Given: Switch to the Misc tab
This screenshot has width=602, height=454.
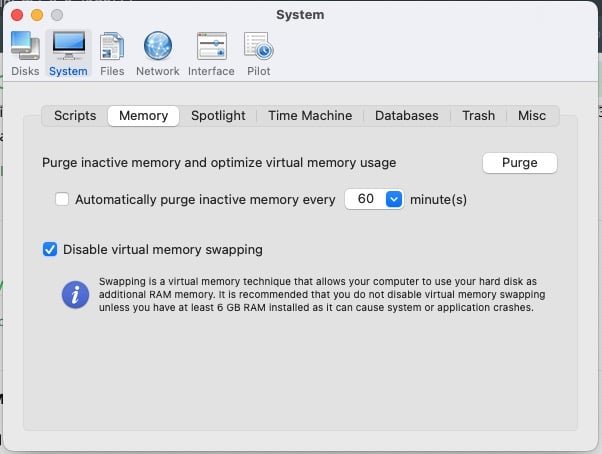Looking at the screenshot, I should click(532, 116).
